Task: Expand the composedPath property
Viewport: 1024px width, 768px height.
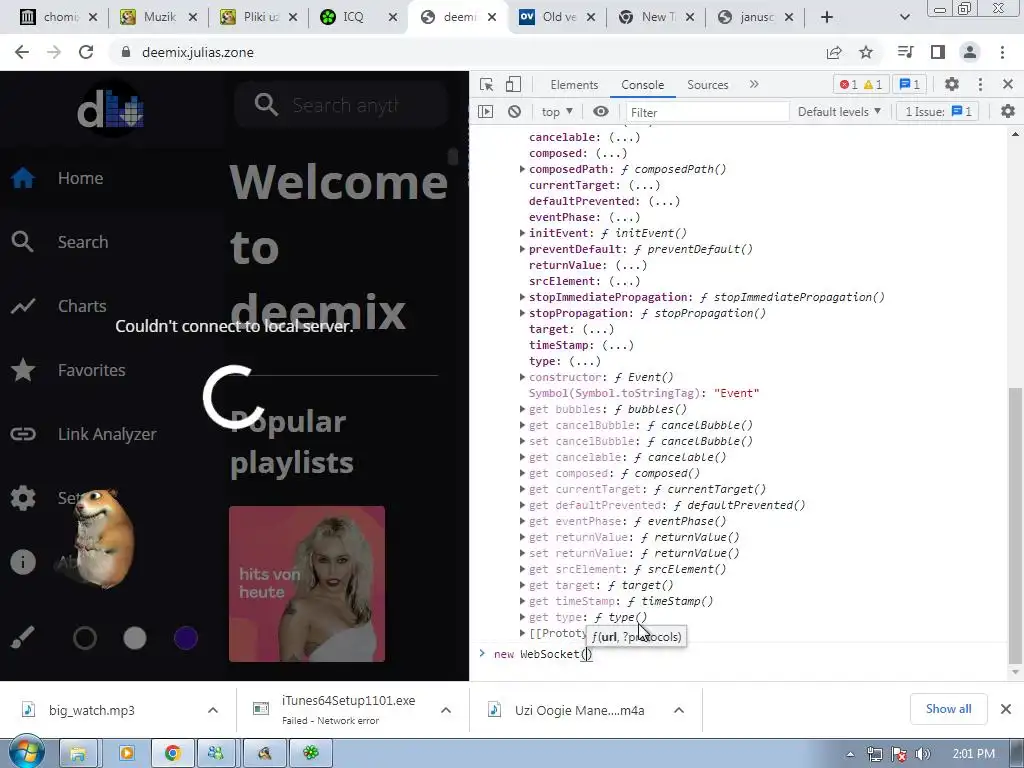Action: [x=522, y=169]
